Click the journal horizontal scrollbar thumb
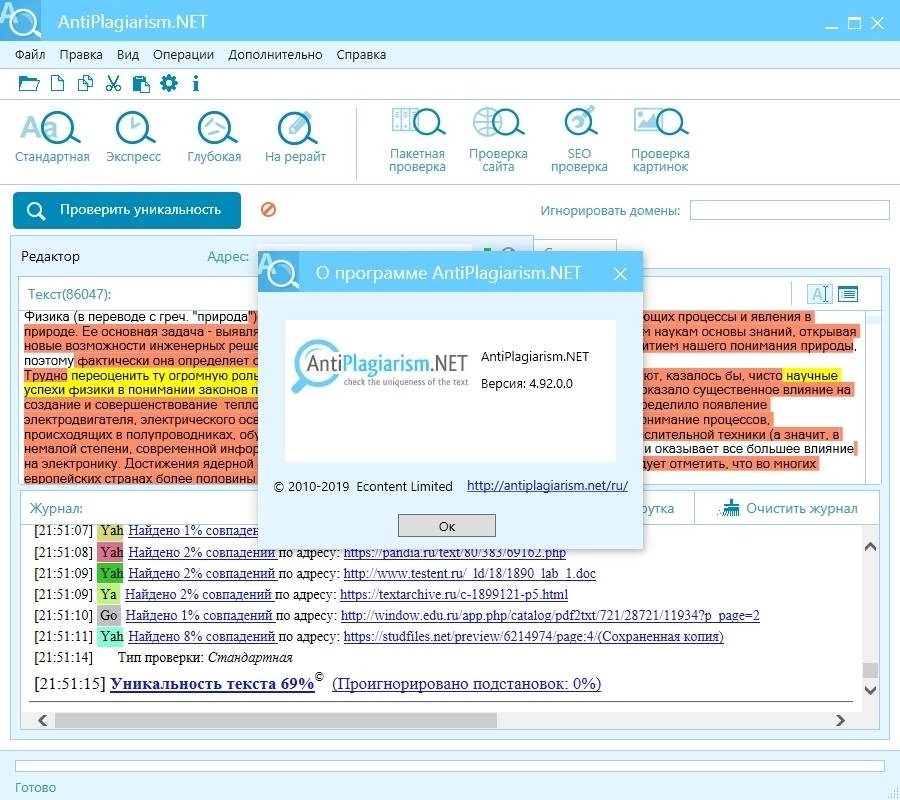The height and width of the screenshot is (800, 900). click(276, 720)
